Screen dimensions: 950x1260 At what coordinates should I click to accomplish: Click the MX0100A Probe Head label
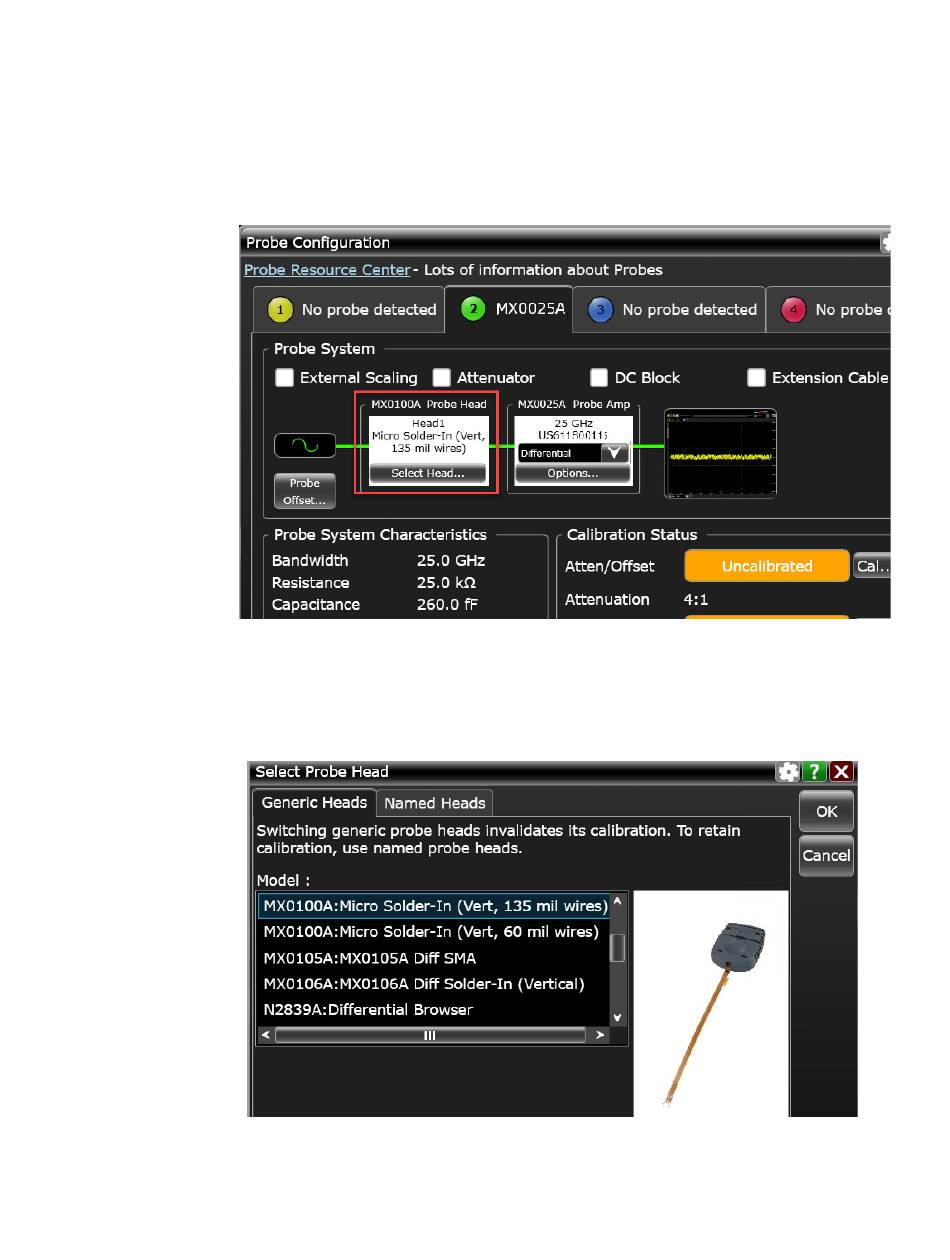click(429, 404)
